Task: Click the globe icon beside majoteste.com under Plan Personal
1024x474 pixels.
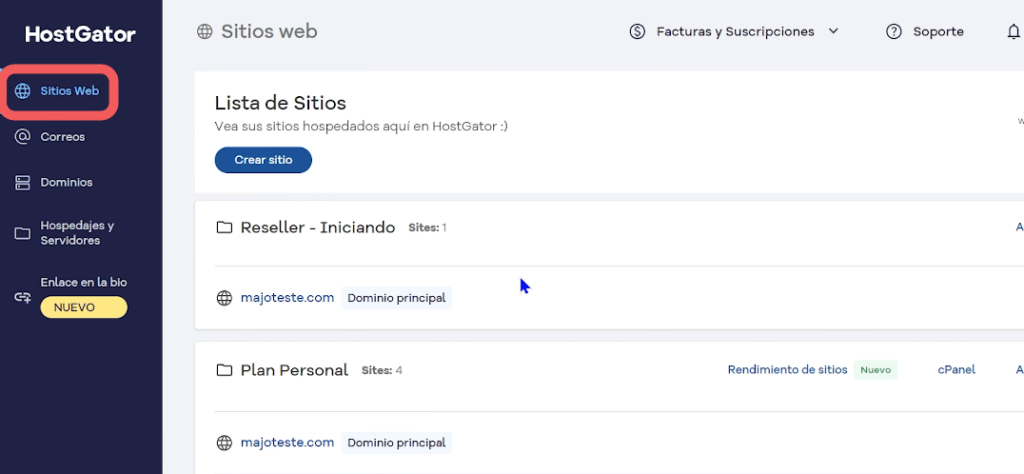Action: coord(224,443)
